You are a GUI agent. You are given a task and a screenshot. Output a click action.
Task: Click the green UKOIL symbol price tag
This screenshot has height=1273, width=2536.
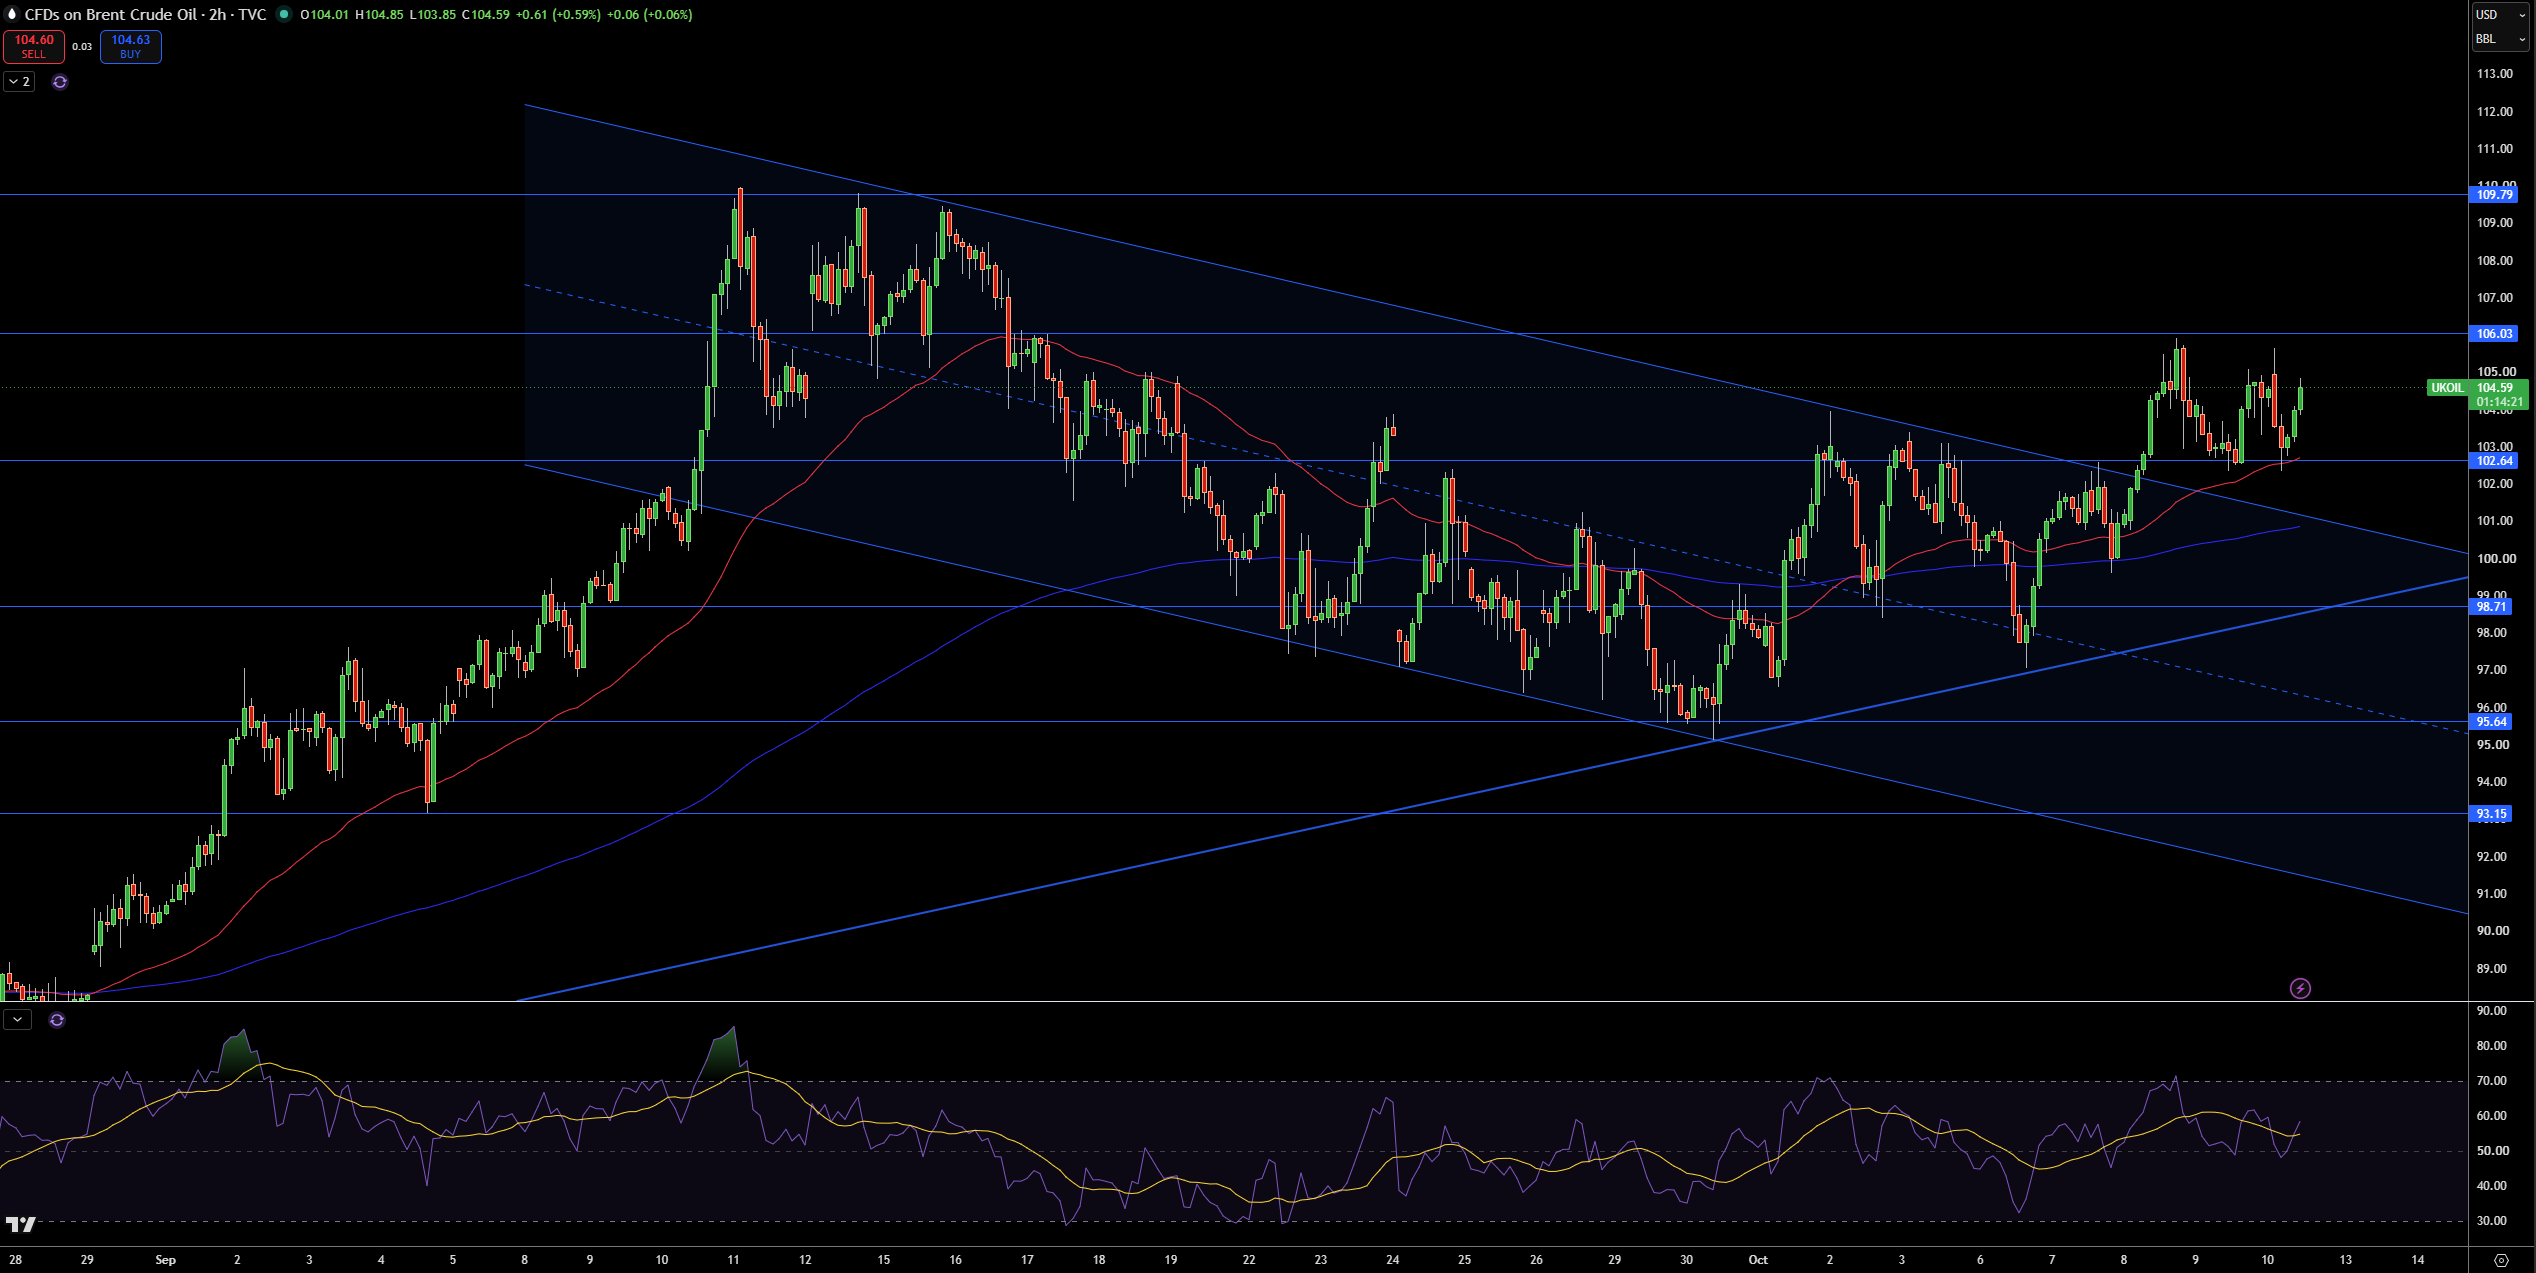[x=2447, y=388]
